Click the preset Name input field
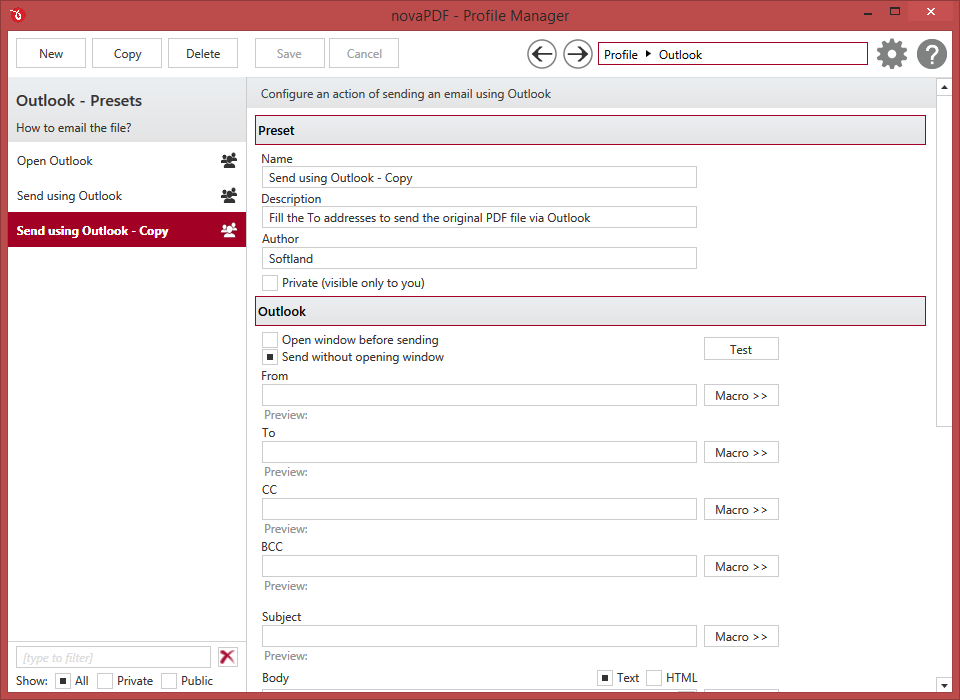 click(x=479, y=178)
